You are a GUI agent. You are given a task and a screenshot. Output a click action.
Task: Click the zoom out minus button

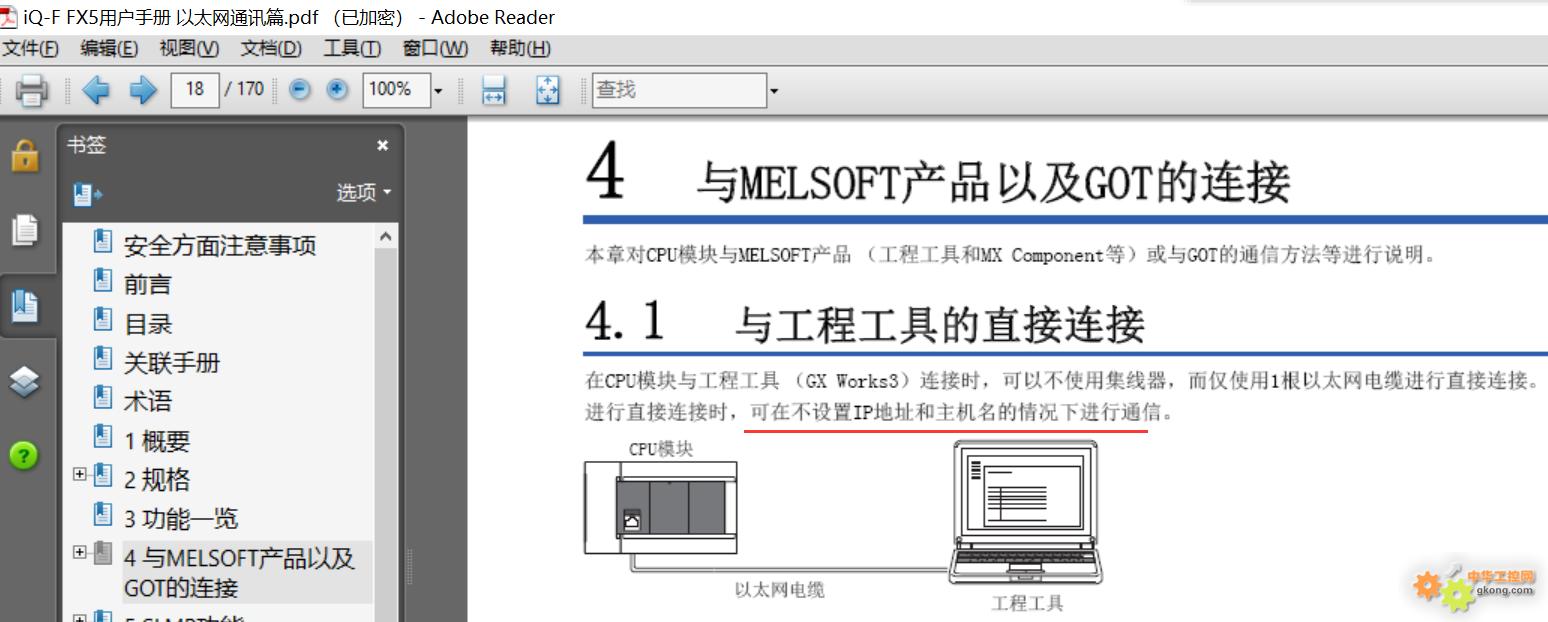299,90
